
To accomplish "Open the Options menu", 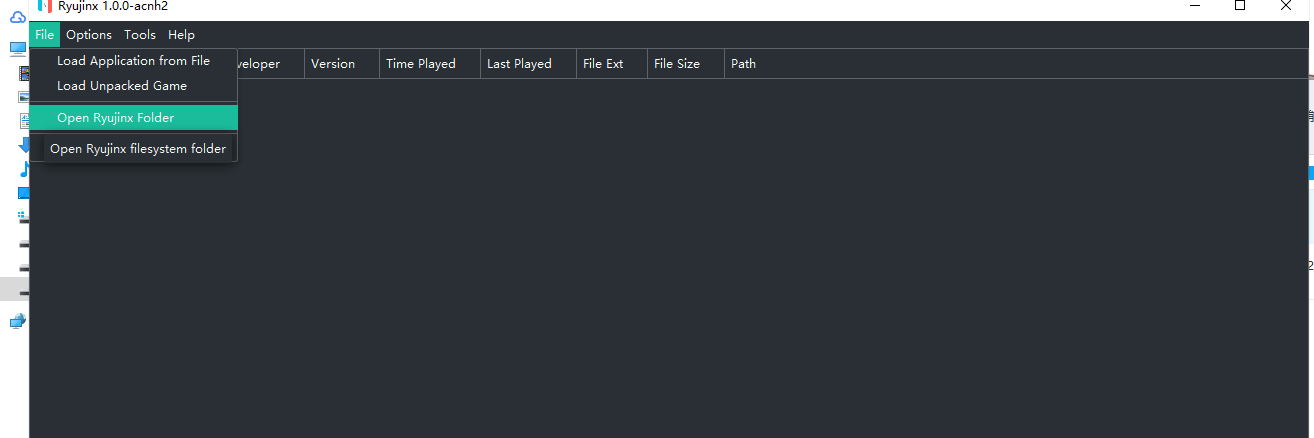I will pyautogui.click(x=89, y=35).
